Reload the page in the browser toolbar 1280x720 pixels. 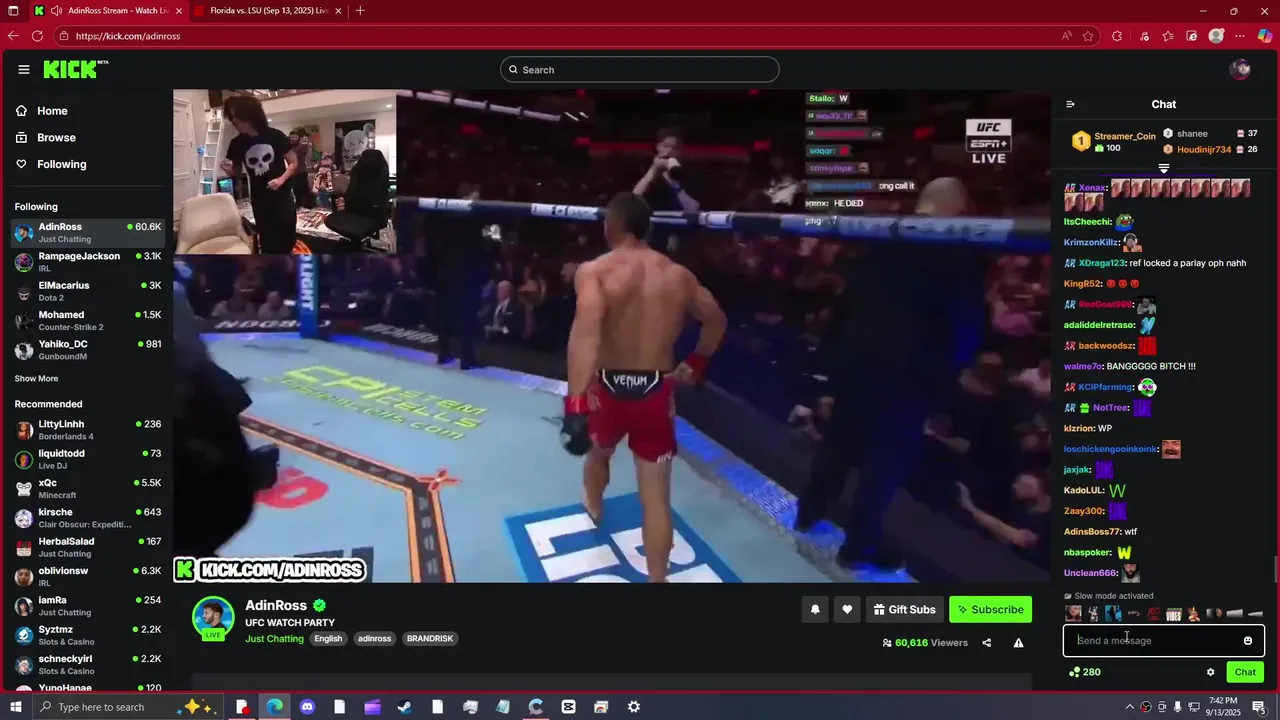(x=37, y=36)
